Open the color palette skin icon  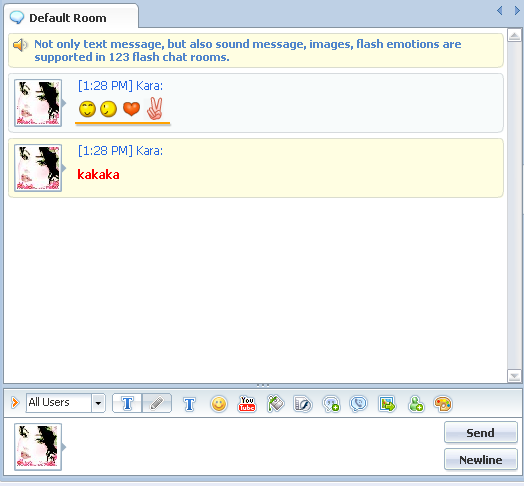443,404
